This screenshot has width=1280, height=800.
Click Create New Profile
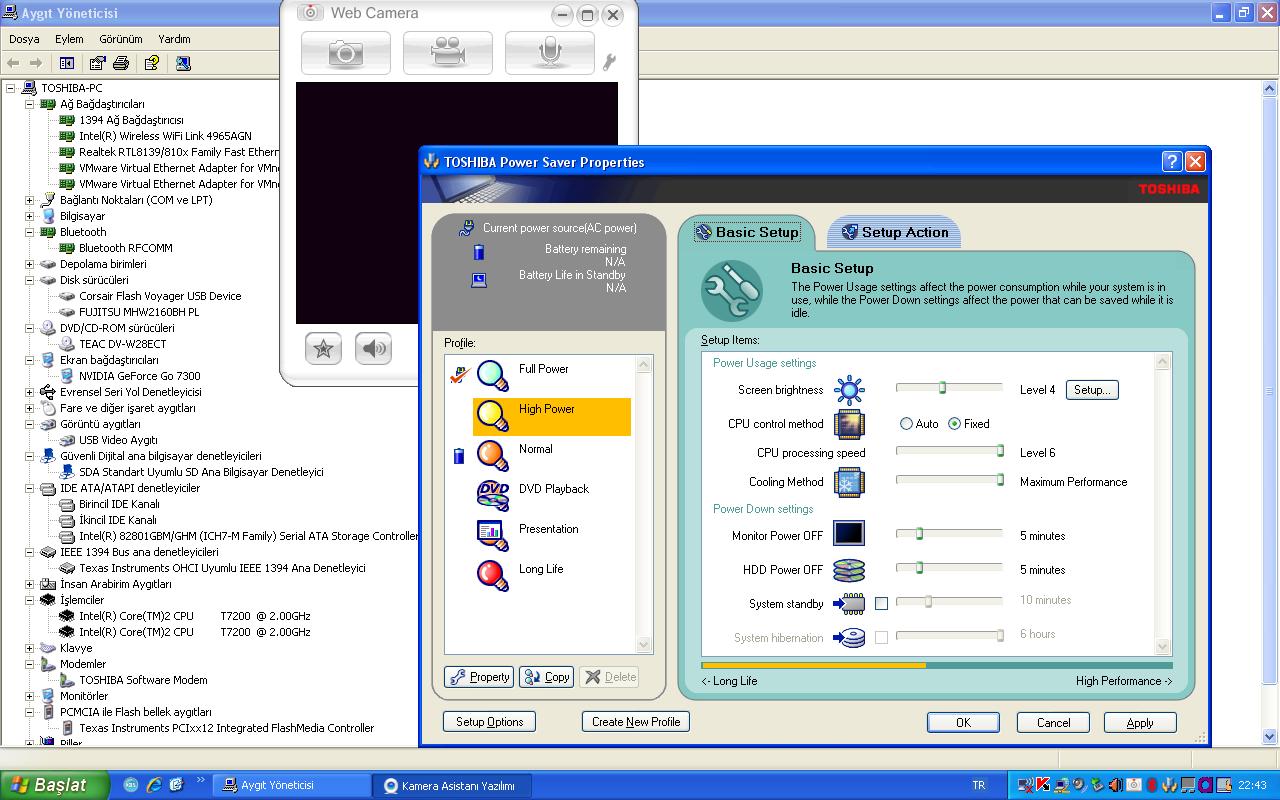point(636,722)
